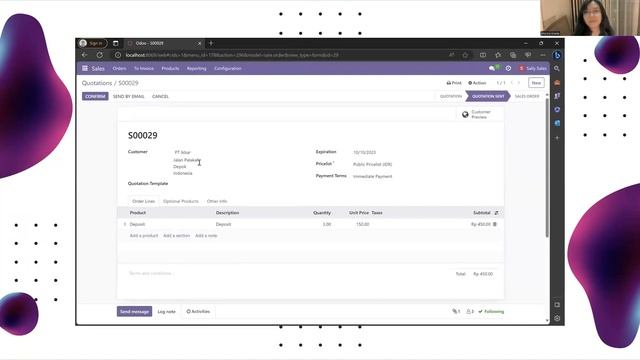Screen dimensions: 640x360
Task: Go to next record arrow
Action: (x=519, y=83)
